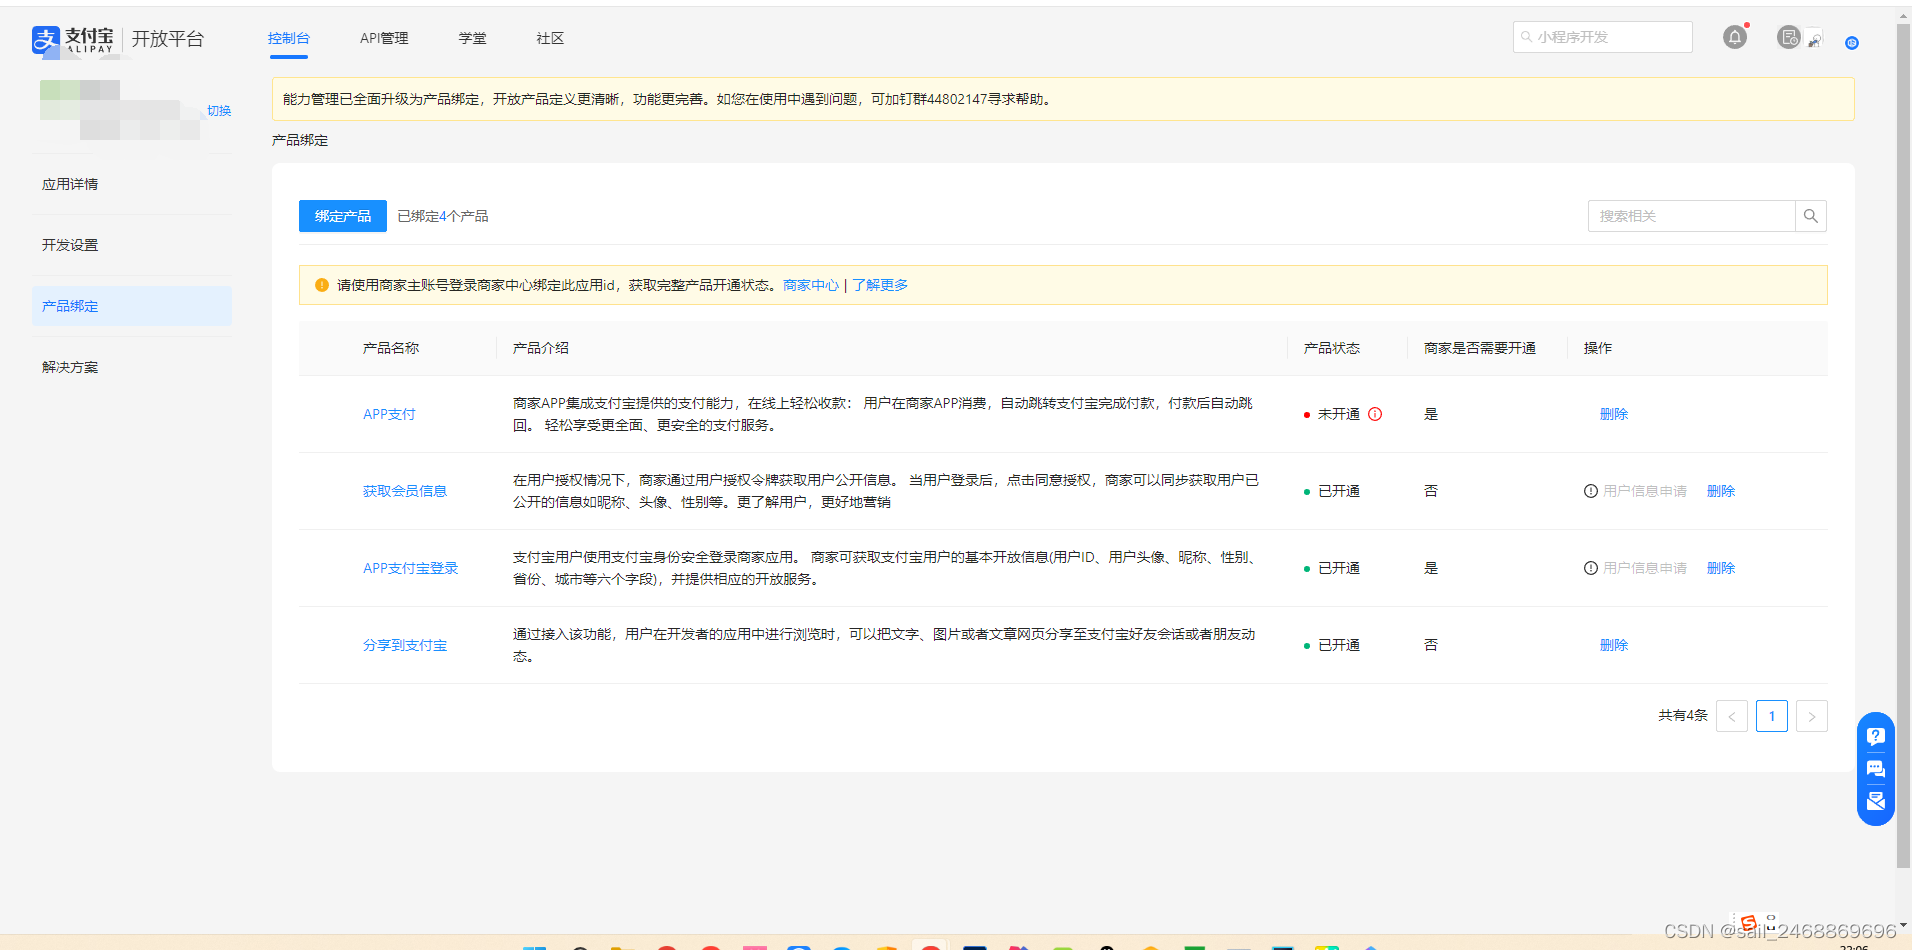Click the Sogou input method icon in the tray
Viewport: 1912px width, 950px height.
pyautogui.click(x=1748, y=923)
